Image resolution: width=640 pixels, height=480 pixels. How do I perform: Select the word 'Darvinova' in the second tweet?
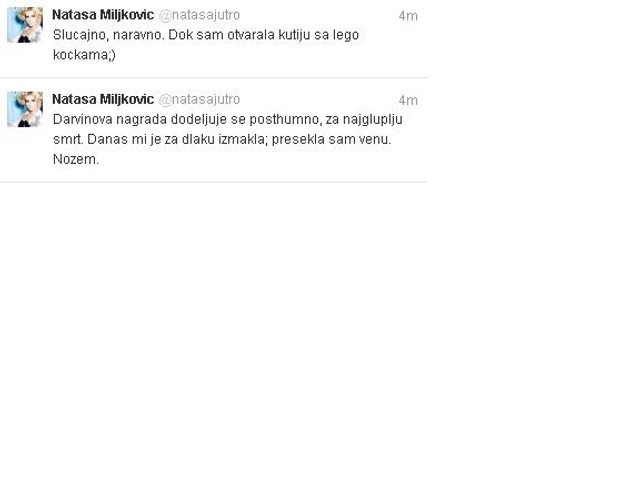[x=82, y=119]
